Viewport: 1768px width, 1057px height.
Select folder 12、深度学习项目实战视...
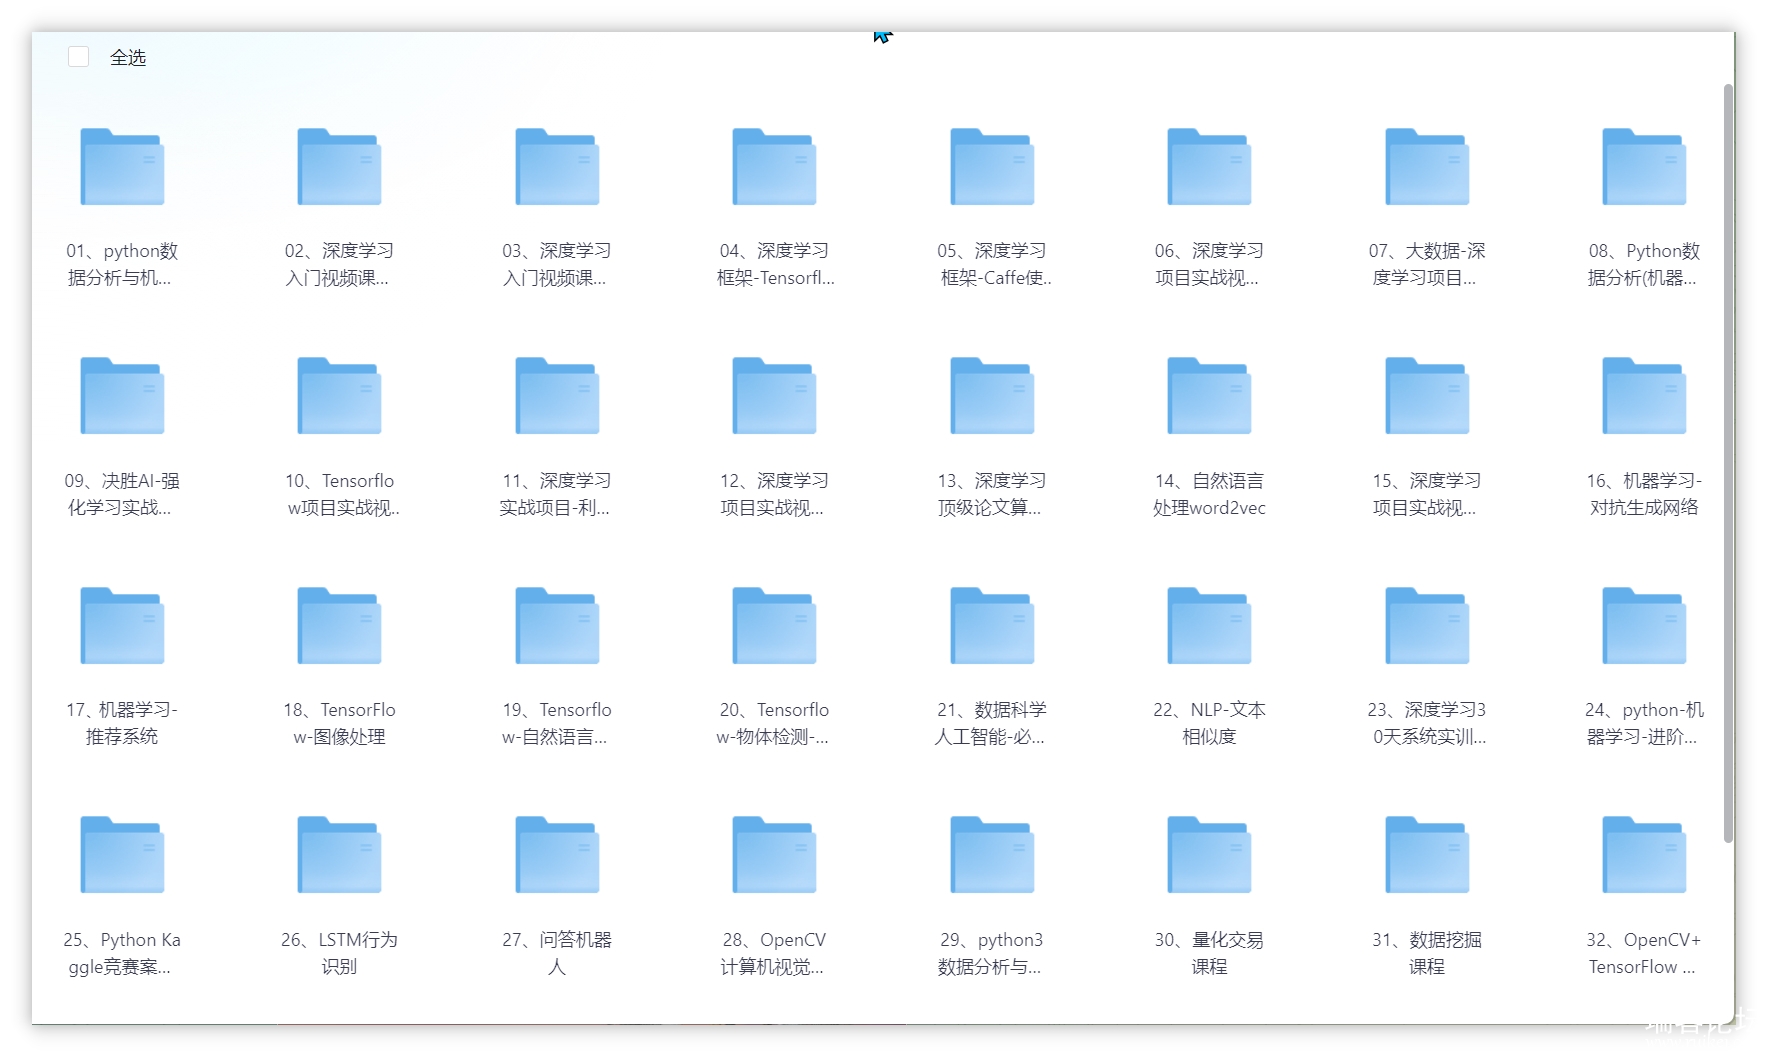pos(774,396)
